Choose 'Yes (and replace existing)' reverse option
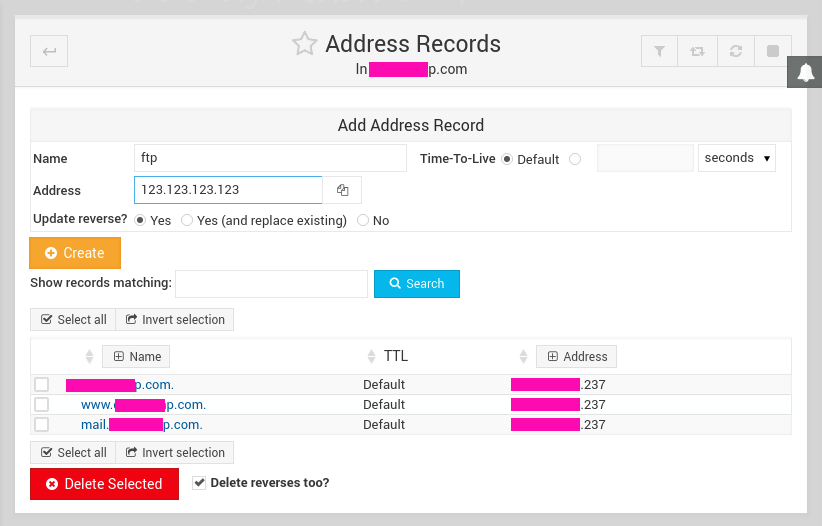The height and width of the screenshot is (526, 822). coord(187,220)
